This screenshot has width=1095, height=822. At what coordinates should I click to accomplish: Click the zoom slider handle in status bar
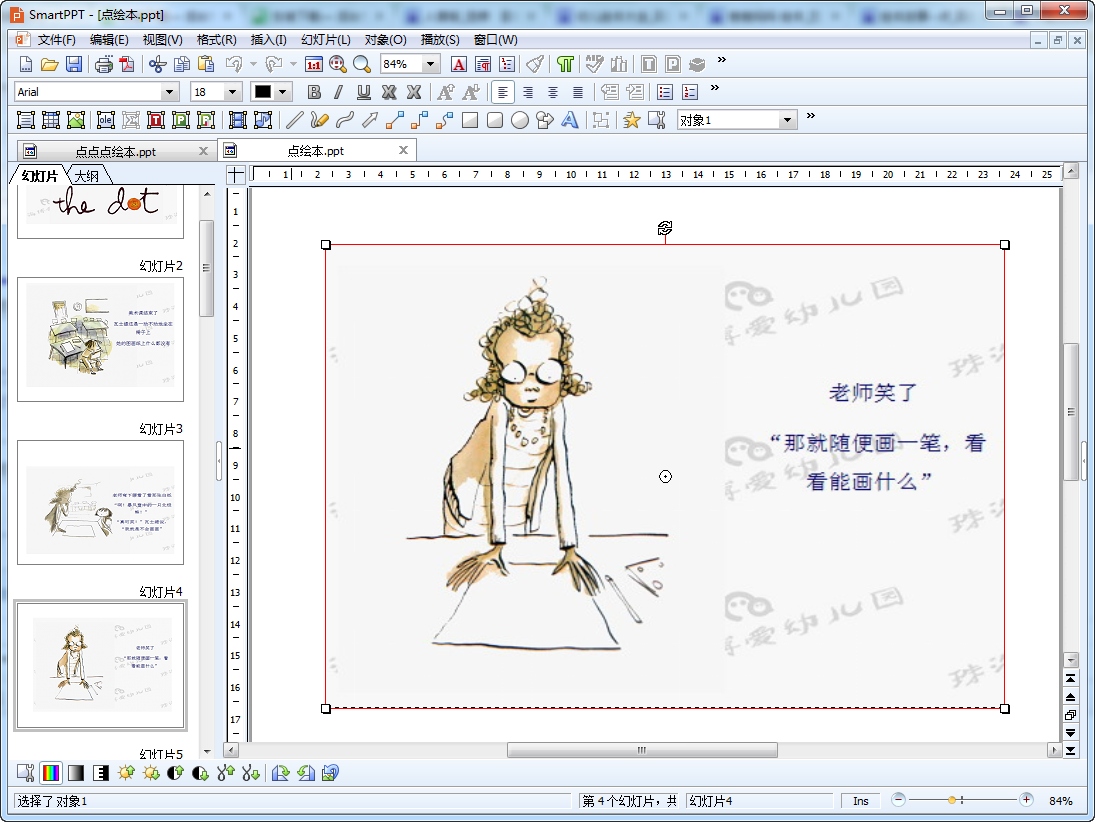point(952,800)
